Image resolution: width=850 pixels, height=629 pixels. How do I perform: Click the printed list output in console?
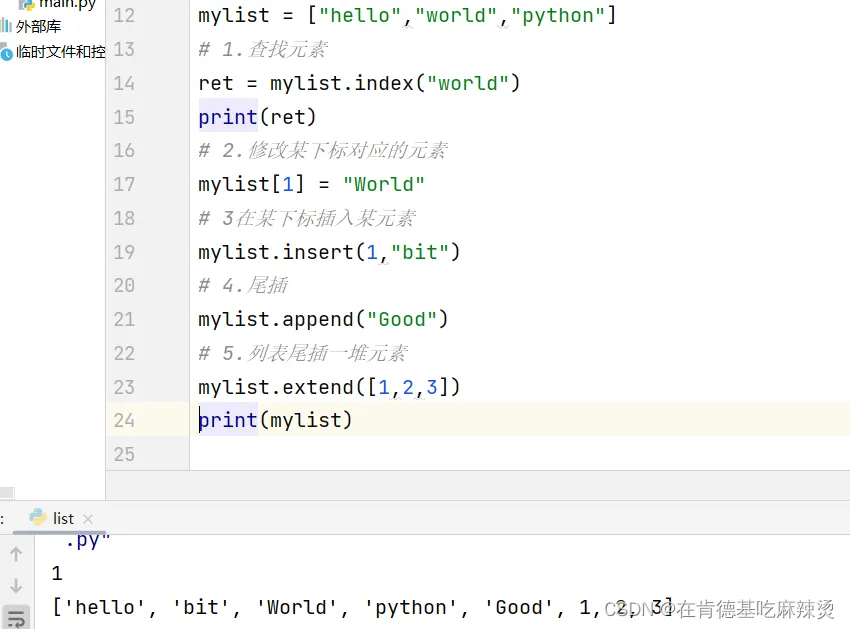coord(363,607)
